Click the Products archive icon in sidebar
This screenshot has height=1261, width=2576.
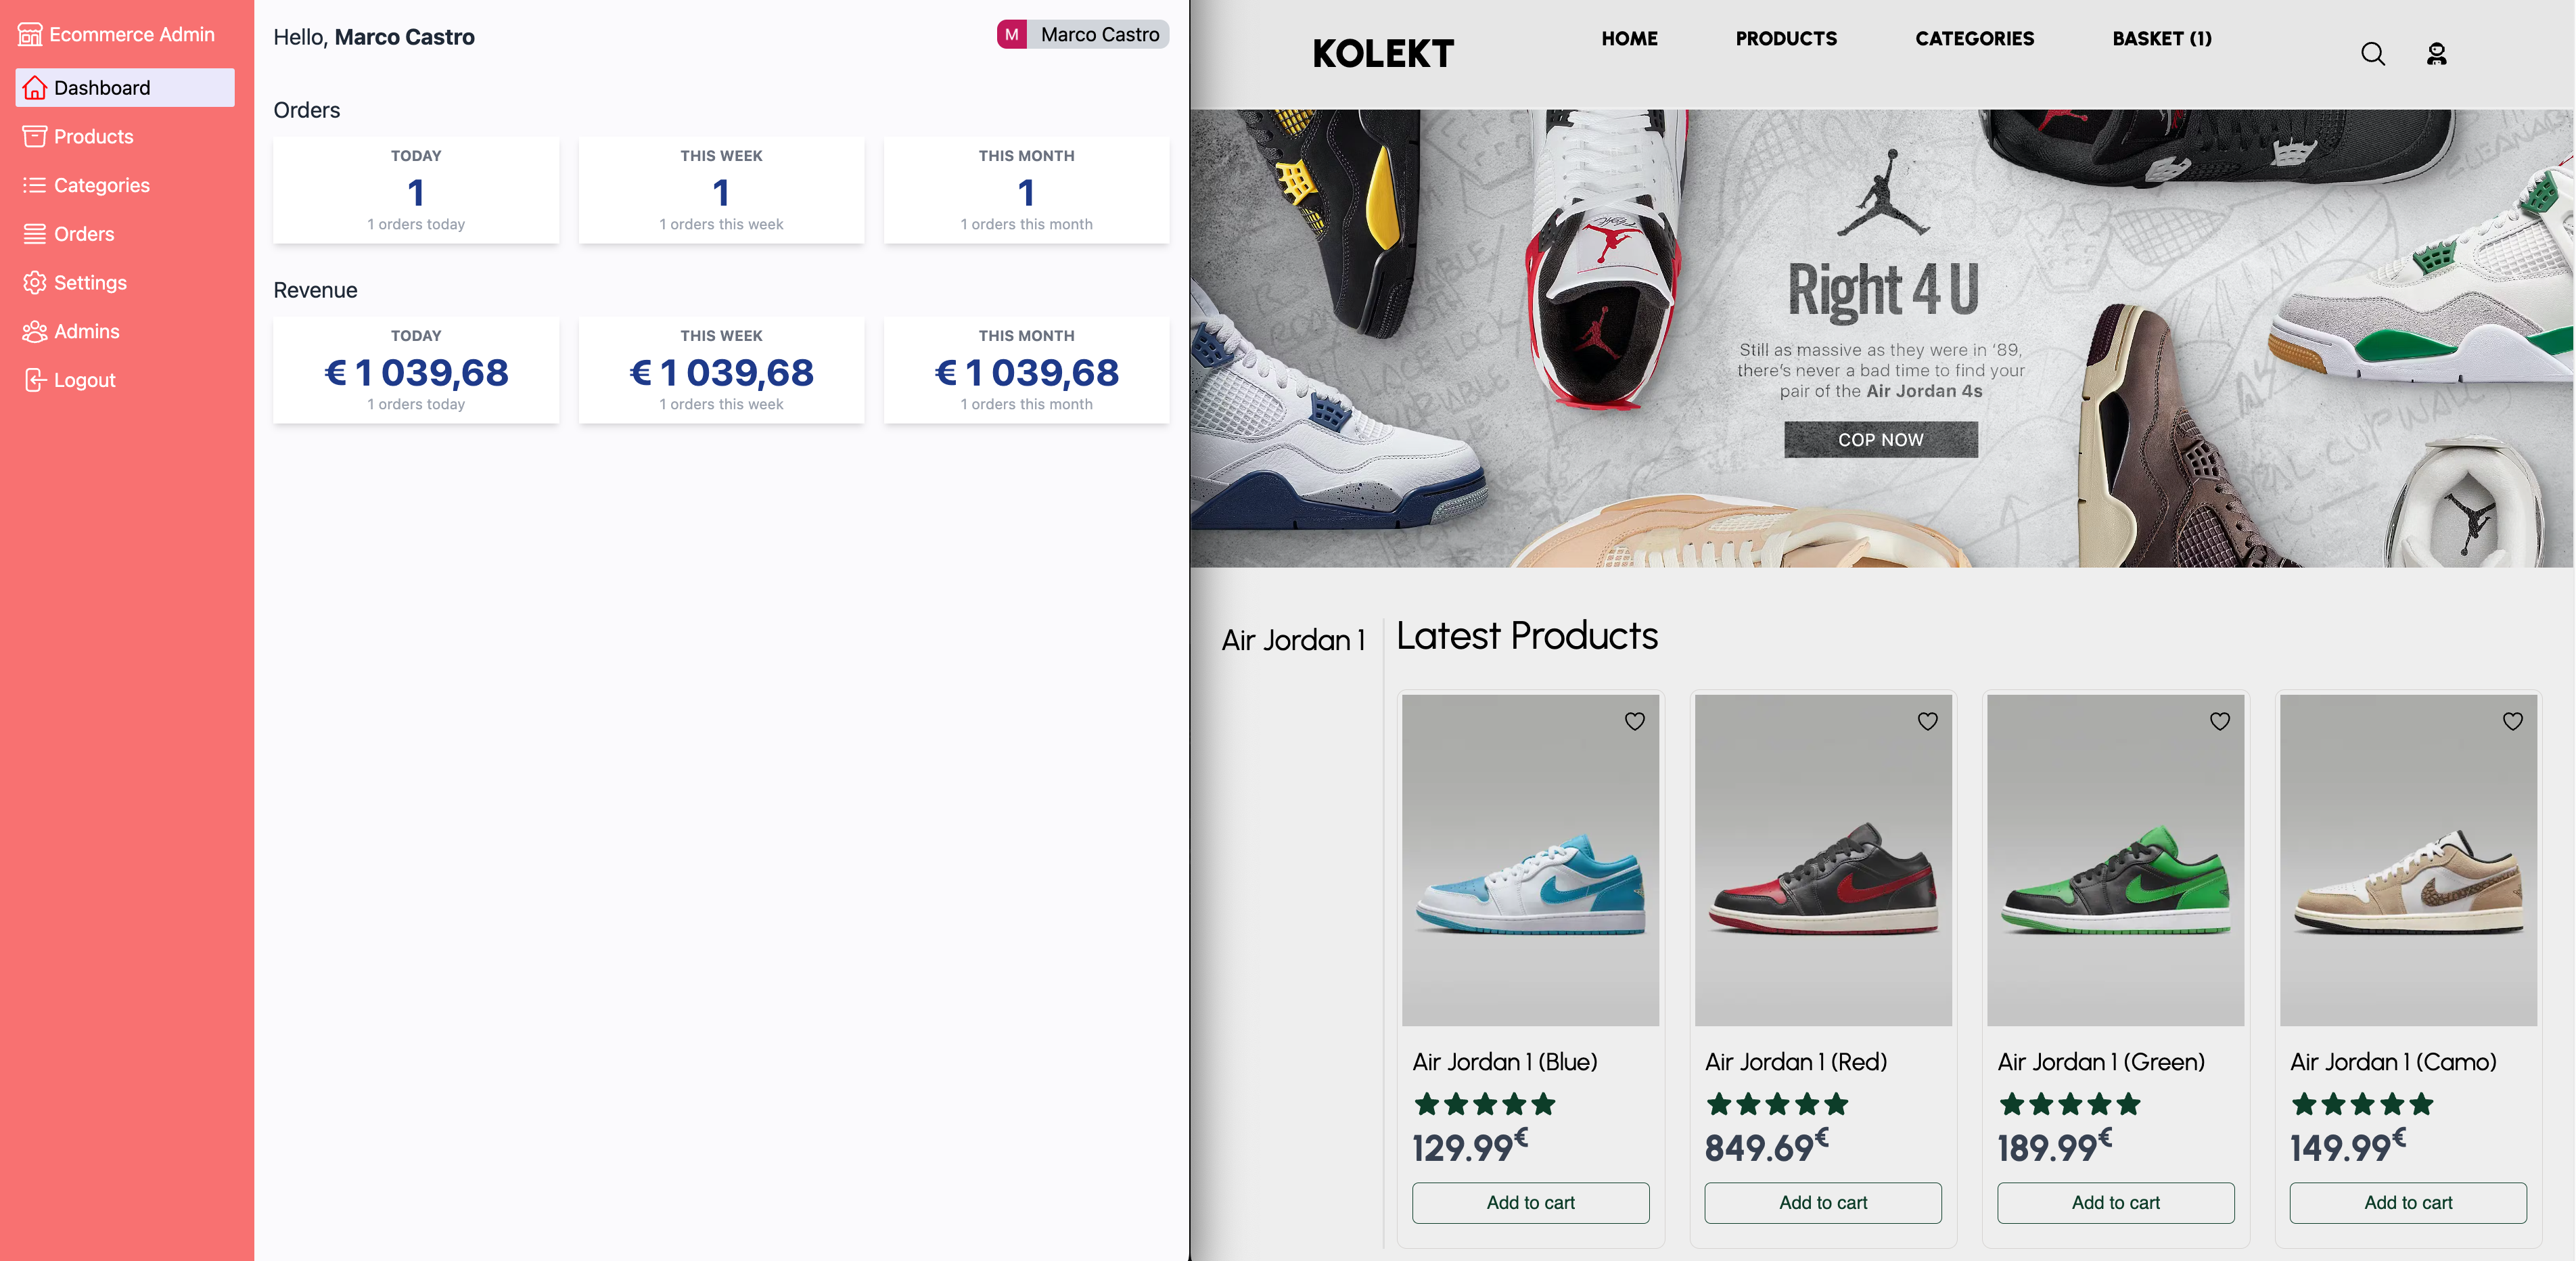pos(35,136)
